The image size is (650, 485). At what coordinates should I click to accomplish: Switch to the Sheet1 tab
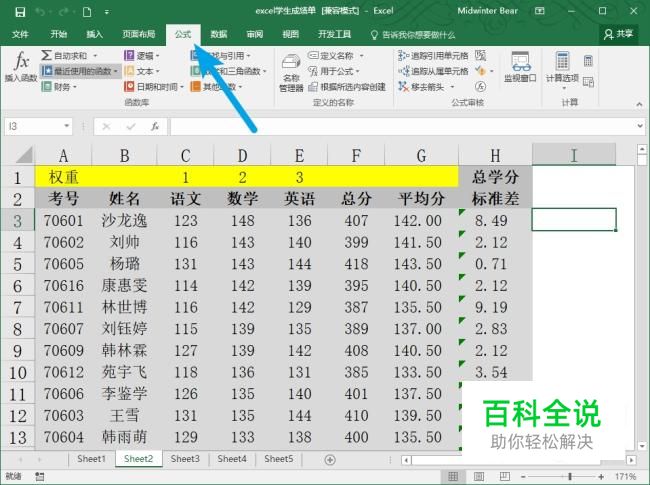point(91,459)
